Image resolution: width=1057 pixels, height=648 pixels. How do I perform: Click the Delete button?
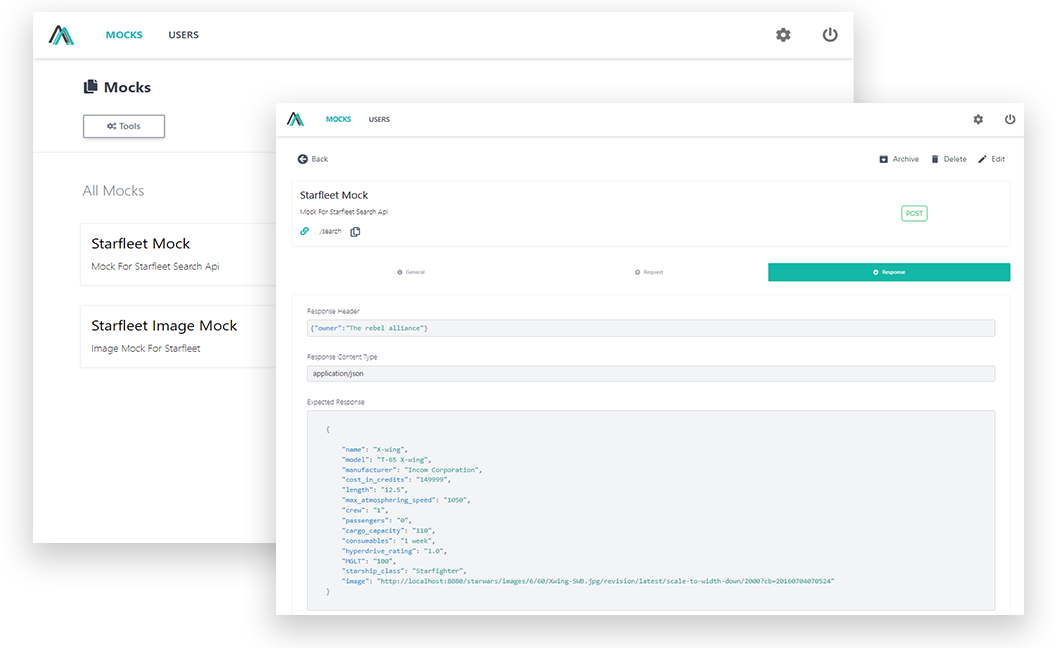point(949,159)
